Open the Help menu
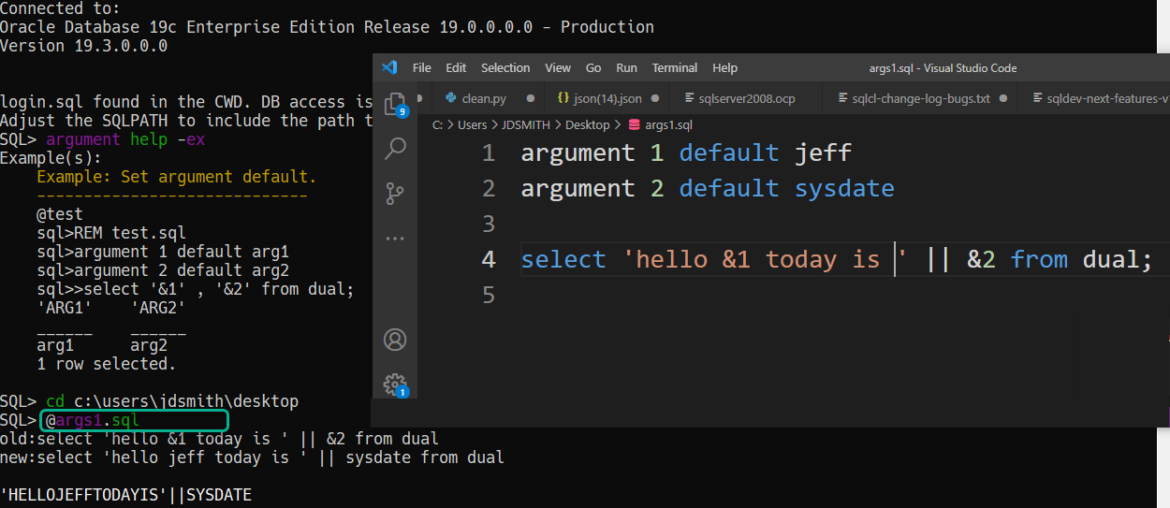Screen dimensions: 1170x508 [725, 68]
